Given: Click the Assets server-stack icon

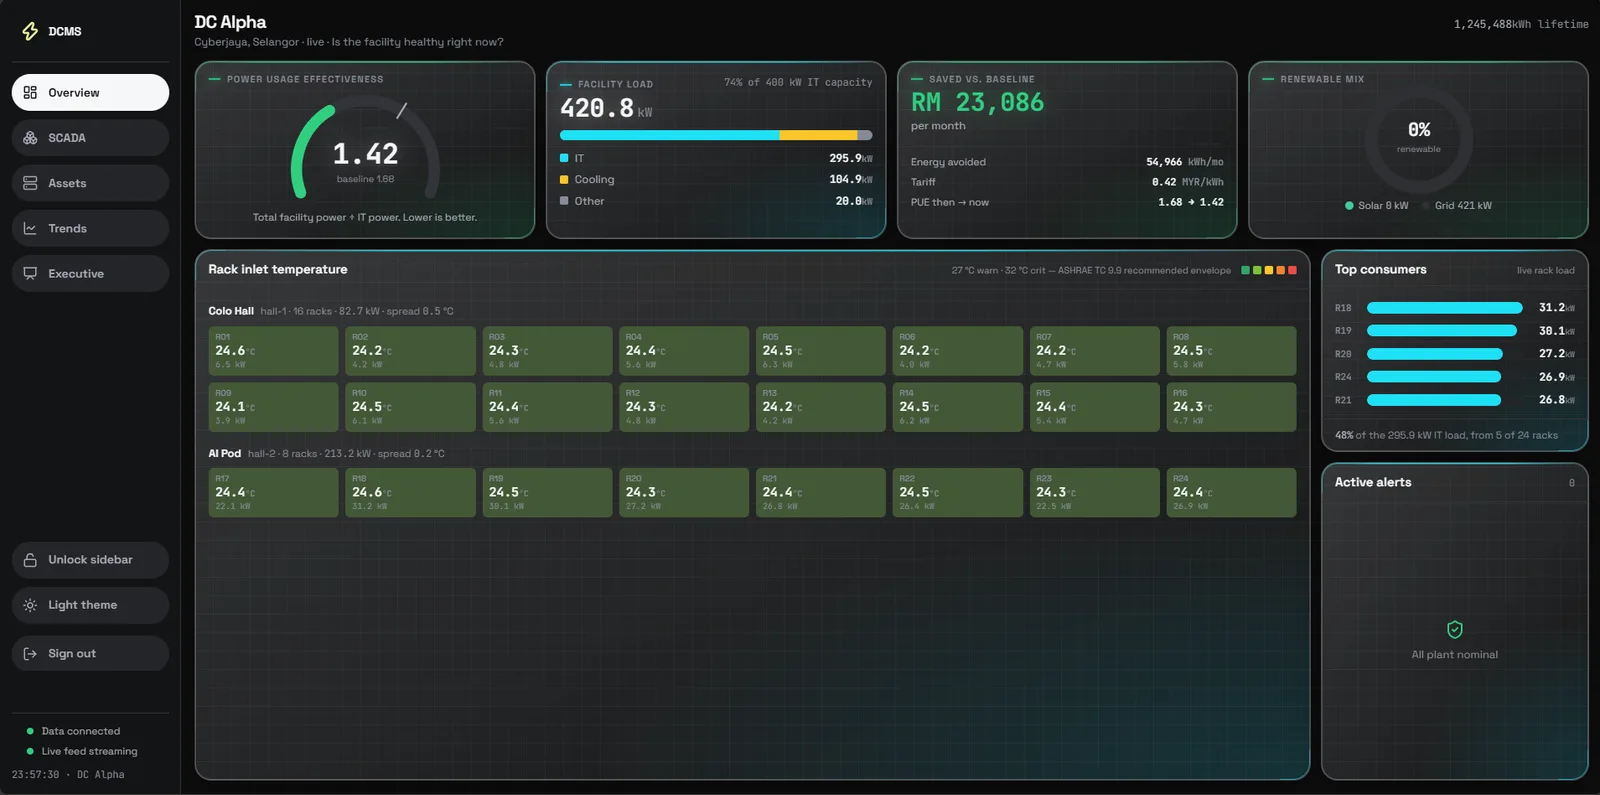Looking at the screenshot, I should pyautogui.click(x=30, y=183).
